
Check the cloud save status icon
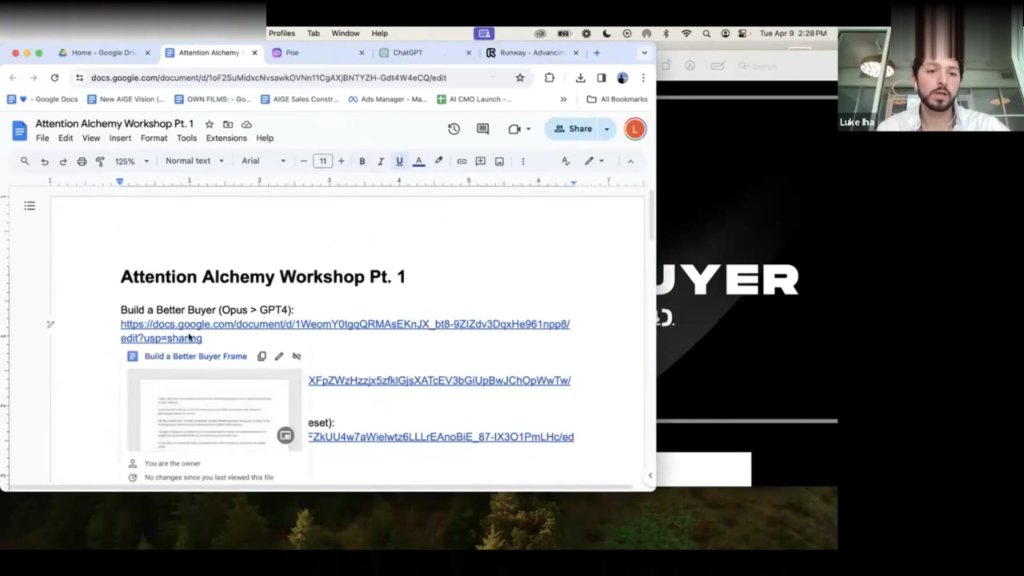tap(246, 124)
